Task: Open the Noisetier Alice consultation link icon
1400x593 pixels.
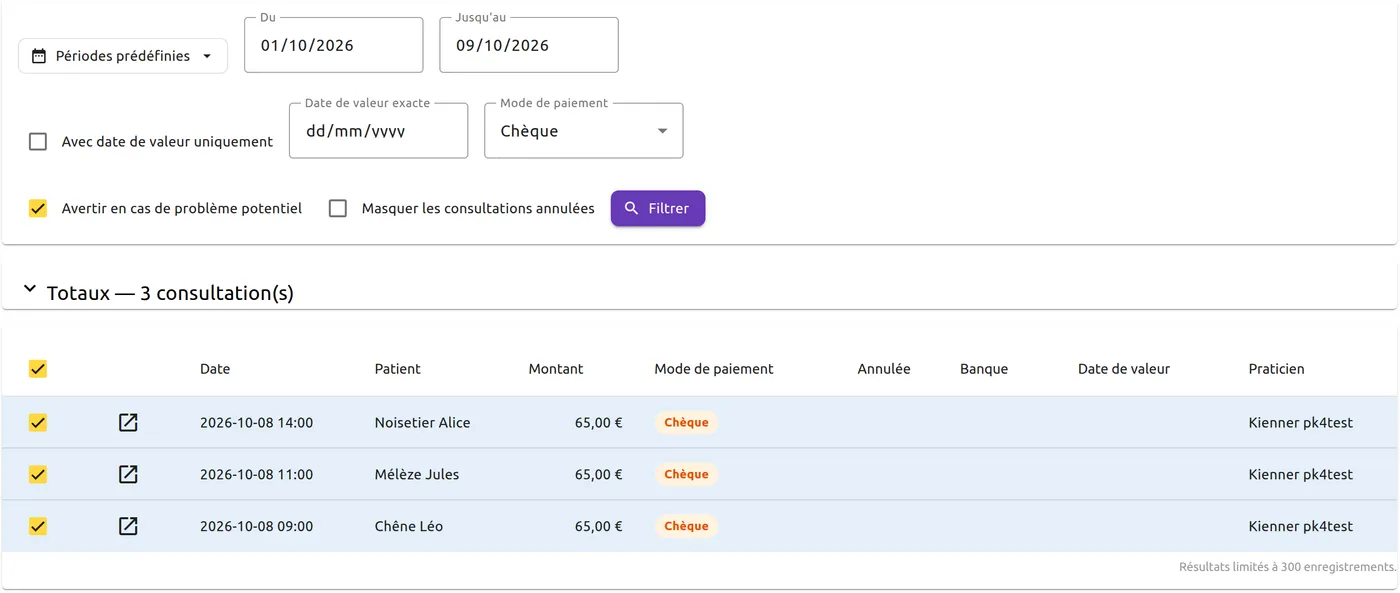Action: pos(128,423)
